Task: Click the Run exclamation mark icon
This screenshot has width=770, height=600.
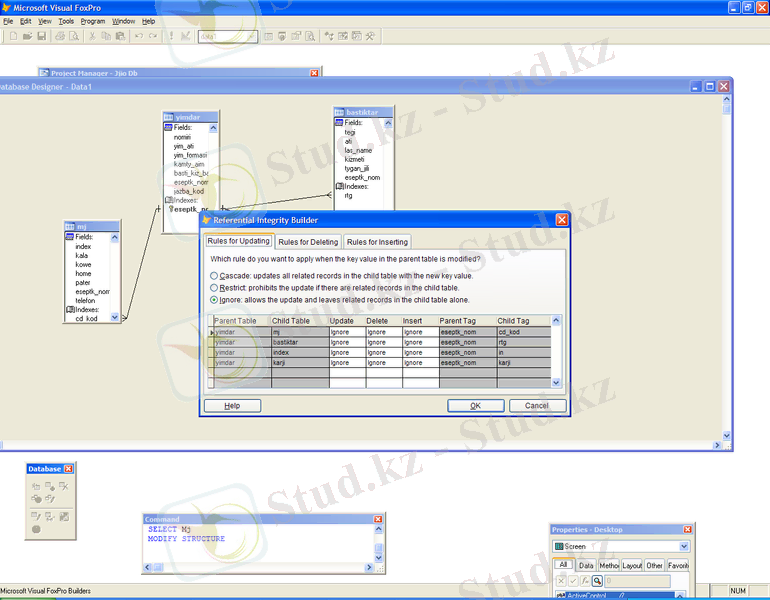Action: (171, 36)
